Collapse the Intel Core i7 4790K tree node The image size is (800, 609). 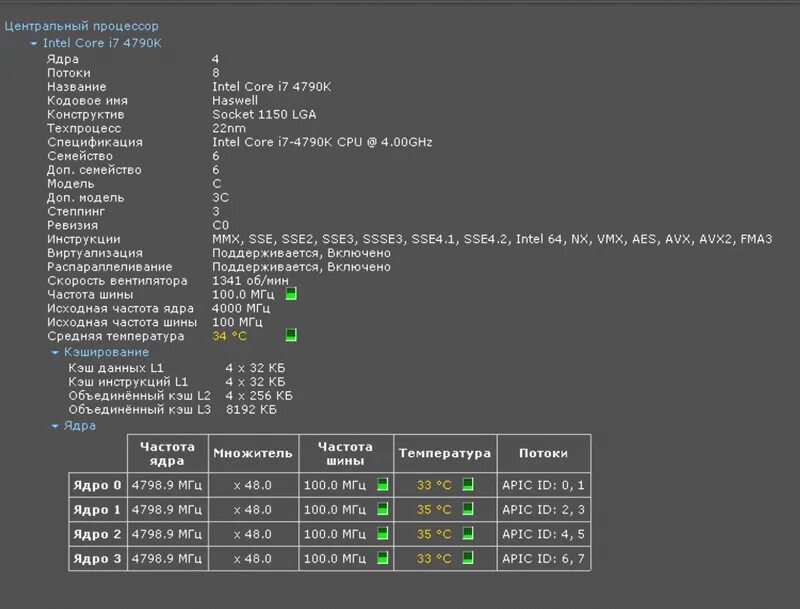(x=34, y=44)
